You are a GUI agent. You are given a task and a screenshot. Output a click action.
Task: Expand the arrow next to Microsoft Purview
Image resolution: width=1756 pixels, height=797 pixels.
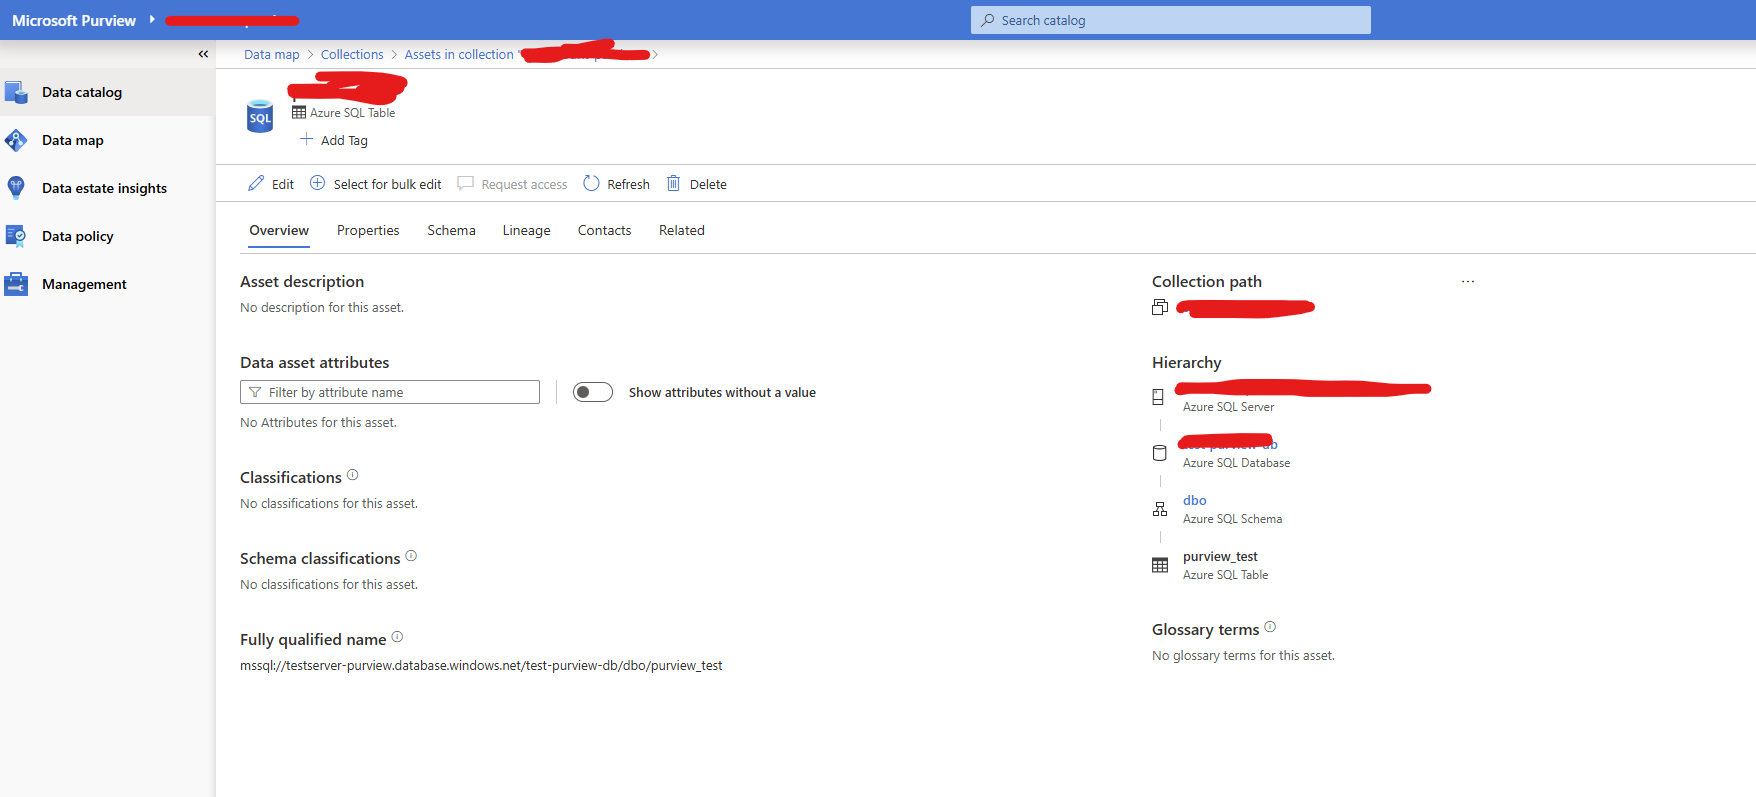152,19
